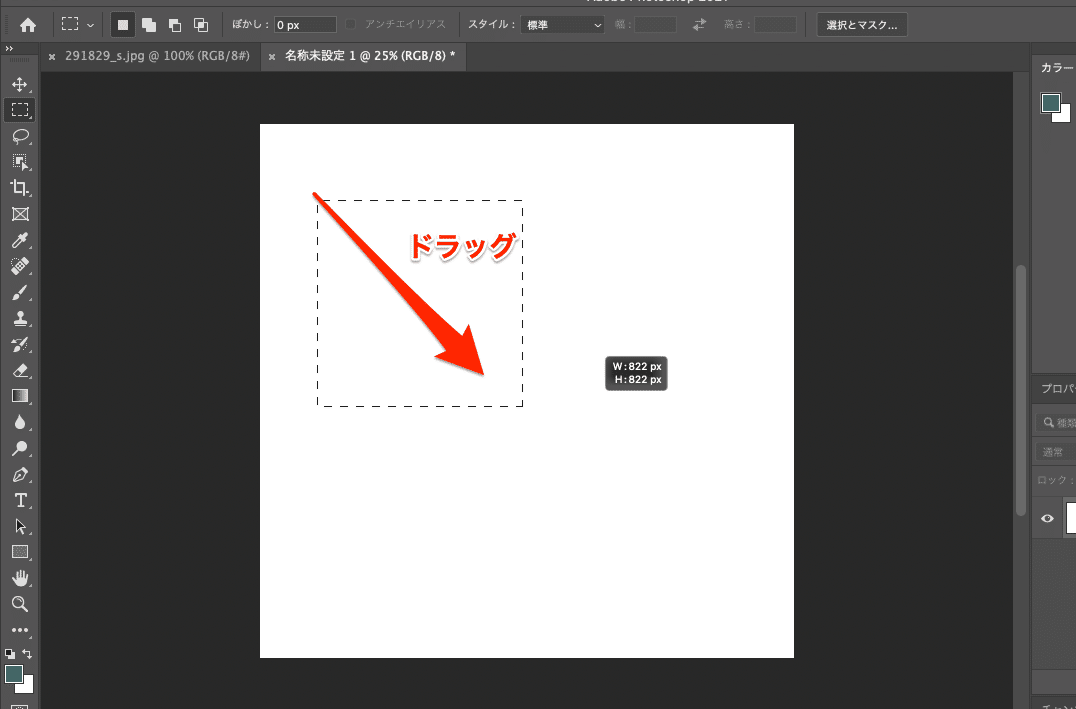
Task: Swap foreground and background colors
Action: 27,654
